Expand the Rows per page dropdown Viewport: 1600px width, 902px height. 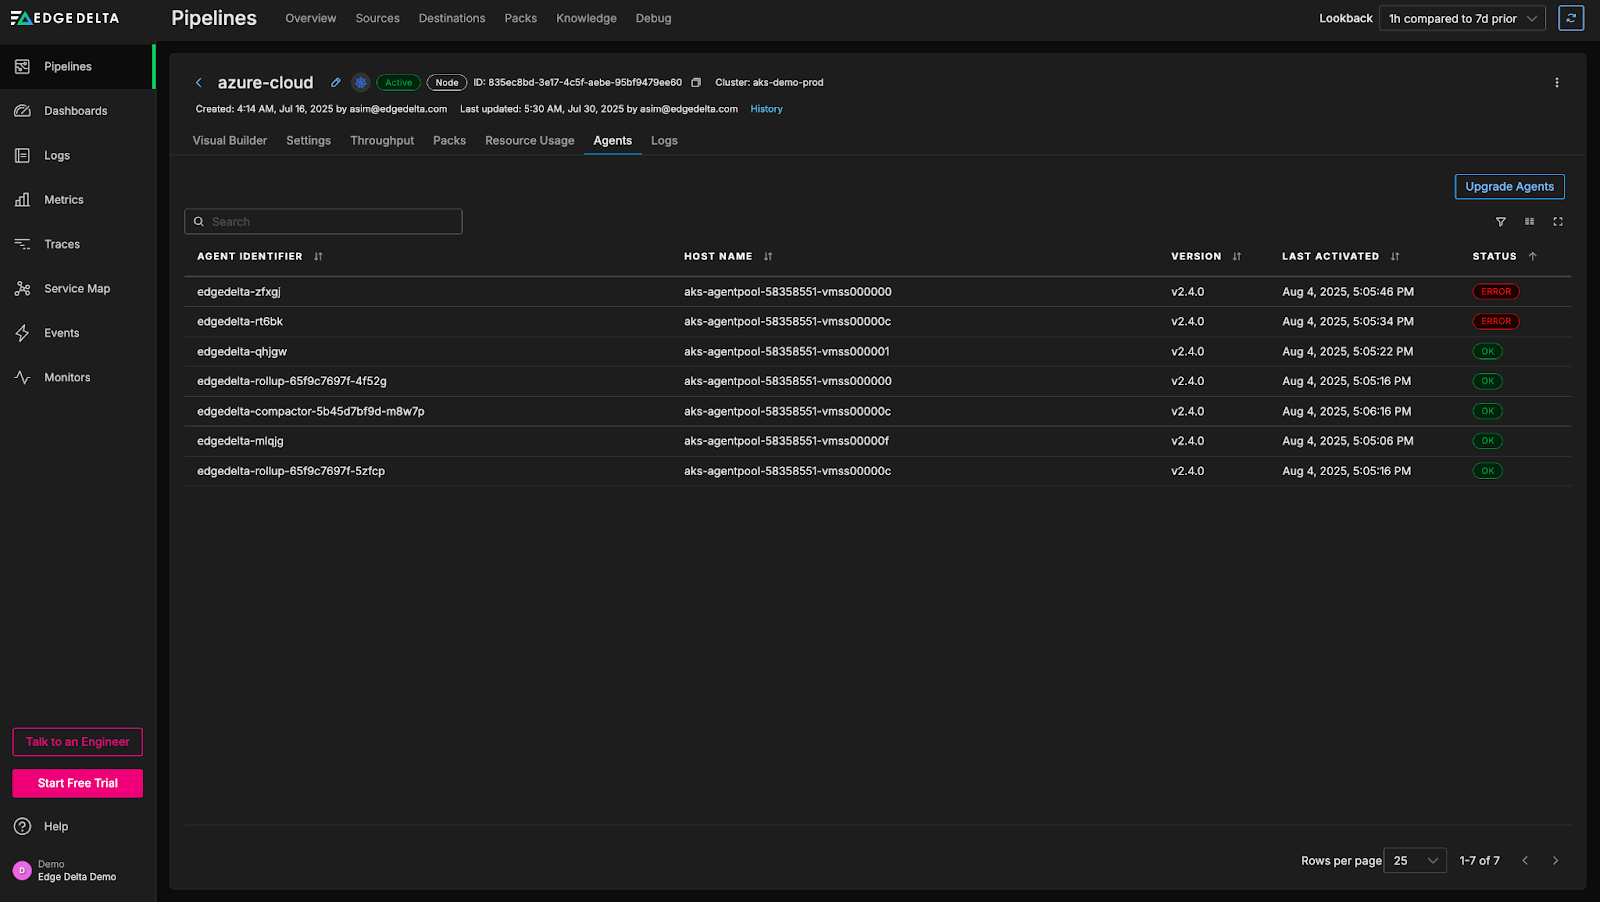tap(1414, 861)
